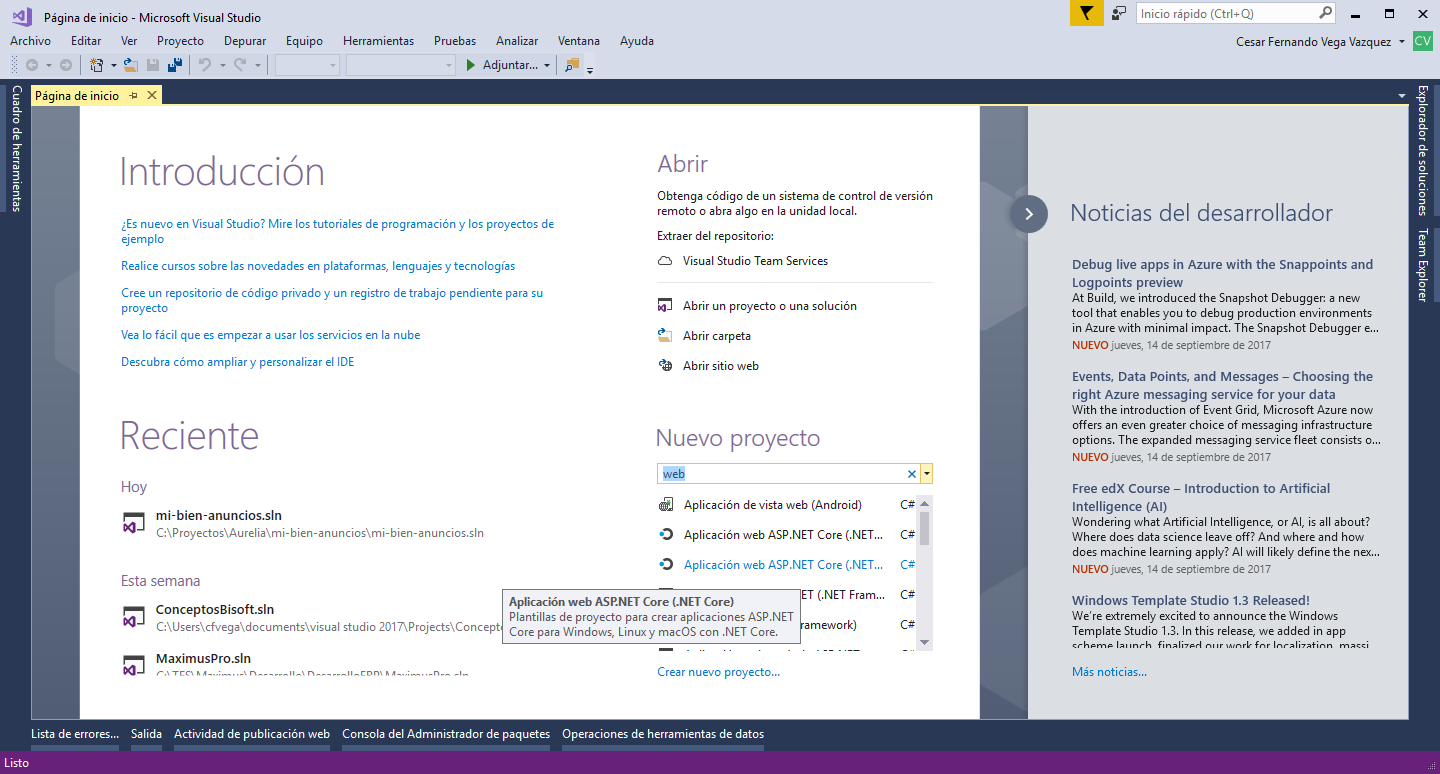The height and width of the screenshot is (774, 1440).
Task: Click the mi-bien-anuncios.sln solution icon
Action: pos(135,523)
